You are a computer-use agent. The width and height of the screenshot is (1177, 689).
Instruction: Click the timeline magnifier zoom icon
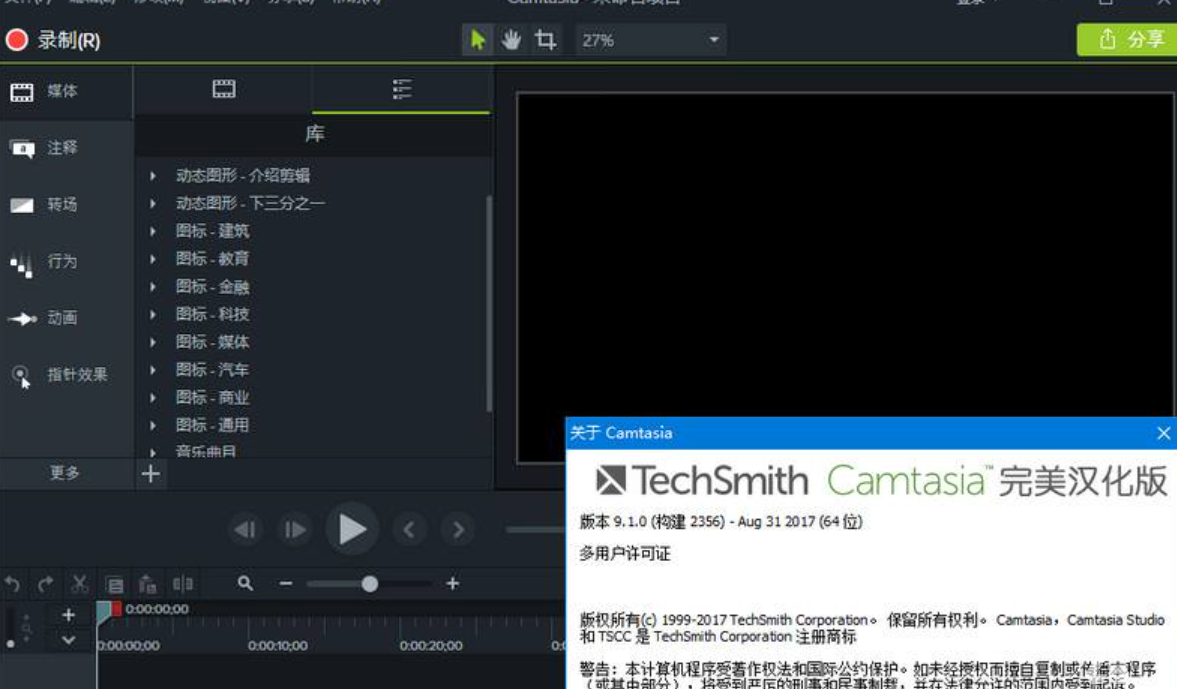[x=245, y=583]
